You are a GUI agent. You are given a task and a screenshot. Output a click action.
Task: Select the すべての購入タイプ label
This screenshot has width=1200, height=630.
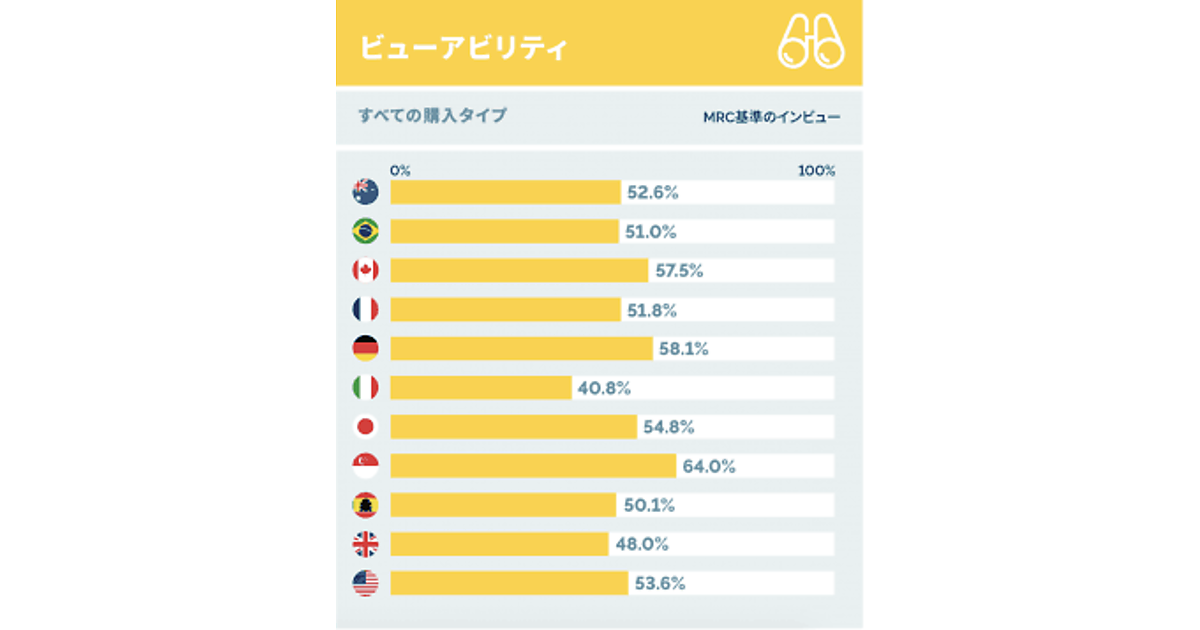coord(432,116)
